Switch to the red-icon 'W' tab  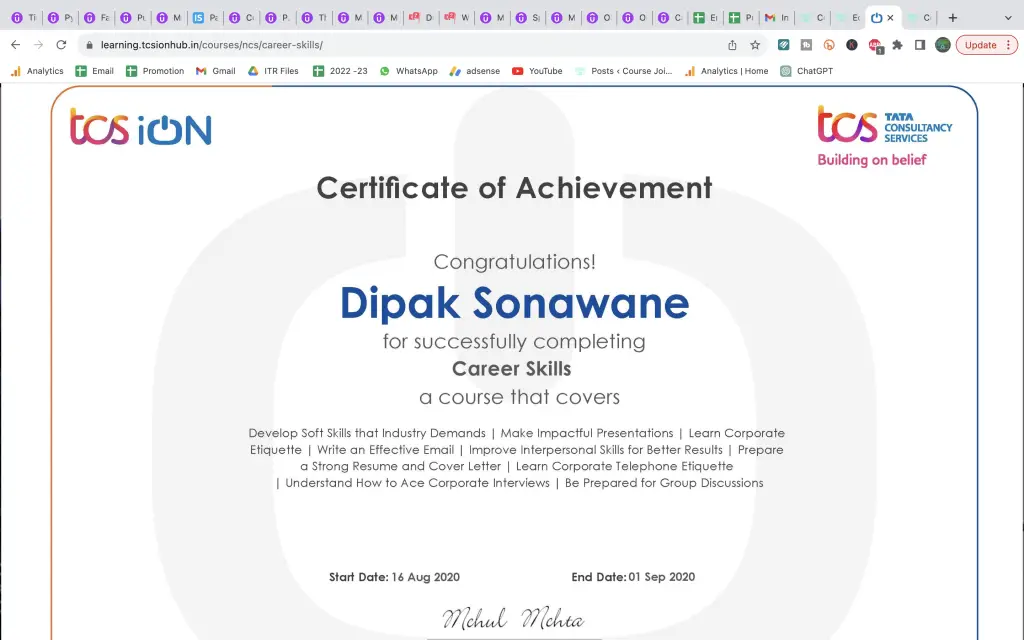(457, 18)
